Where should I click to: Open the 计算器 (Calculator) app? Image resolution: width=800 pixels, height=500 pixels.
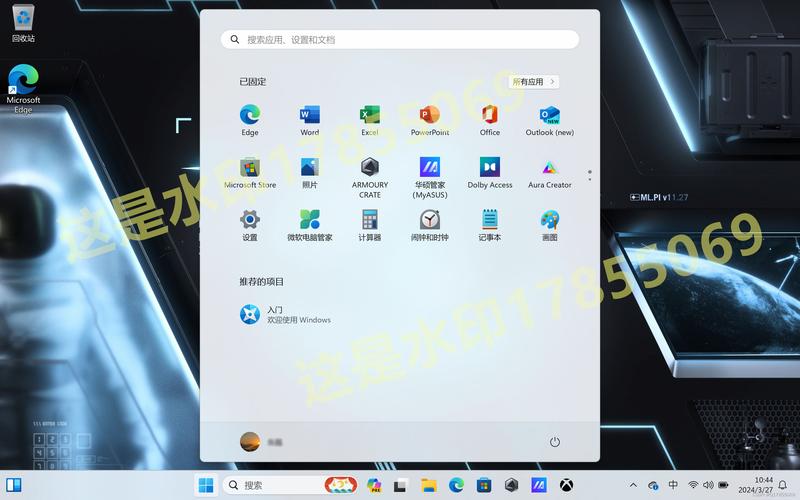370,226
